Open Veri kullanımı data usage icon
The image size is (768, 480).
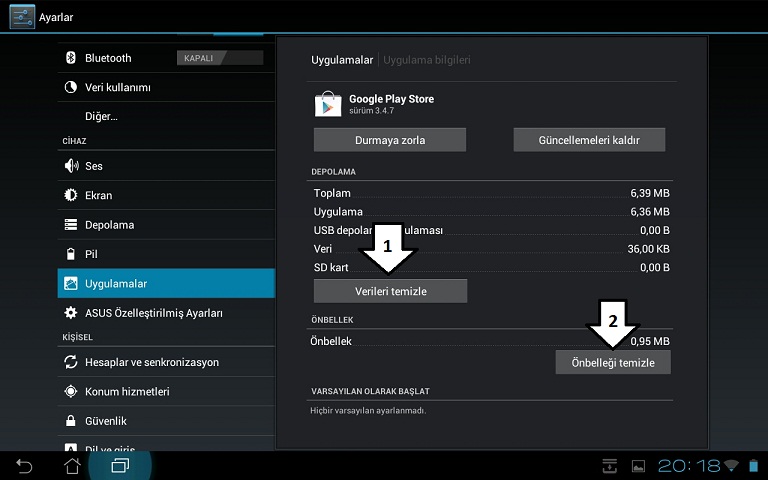pyautogui.click(x=71, y=87)
